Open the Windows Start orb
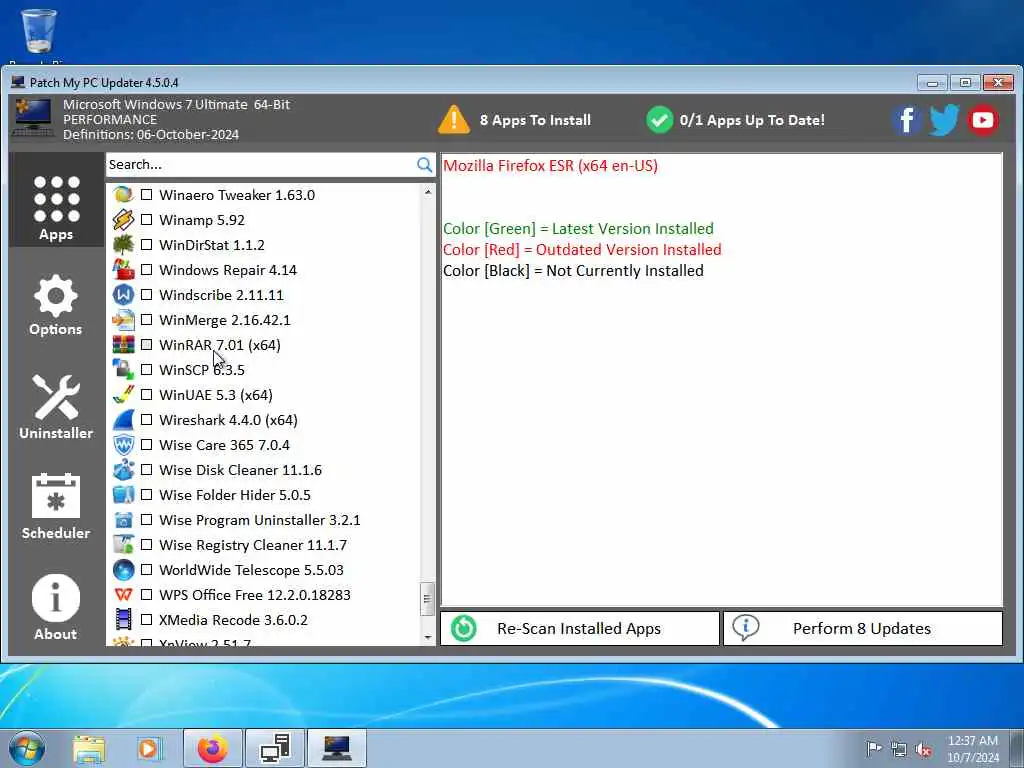This screenshot has height=768, width=1024. (x=27, y=748)
